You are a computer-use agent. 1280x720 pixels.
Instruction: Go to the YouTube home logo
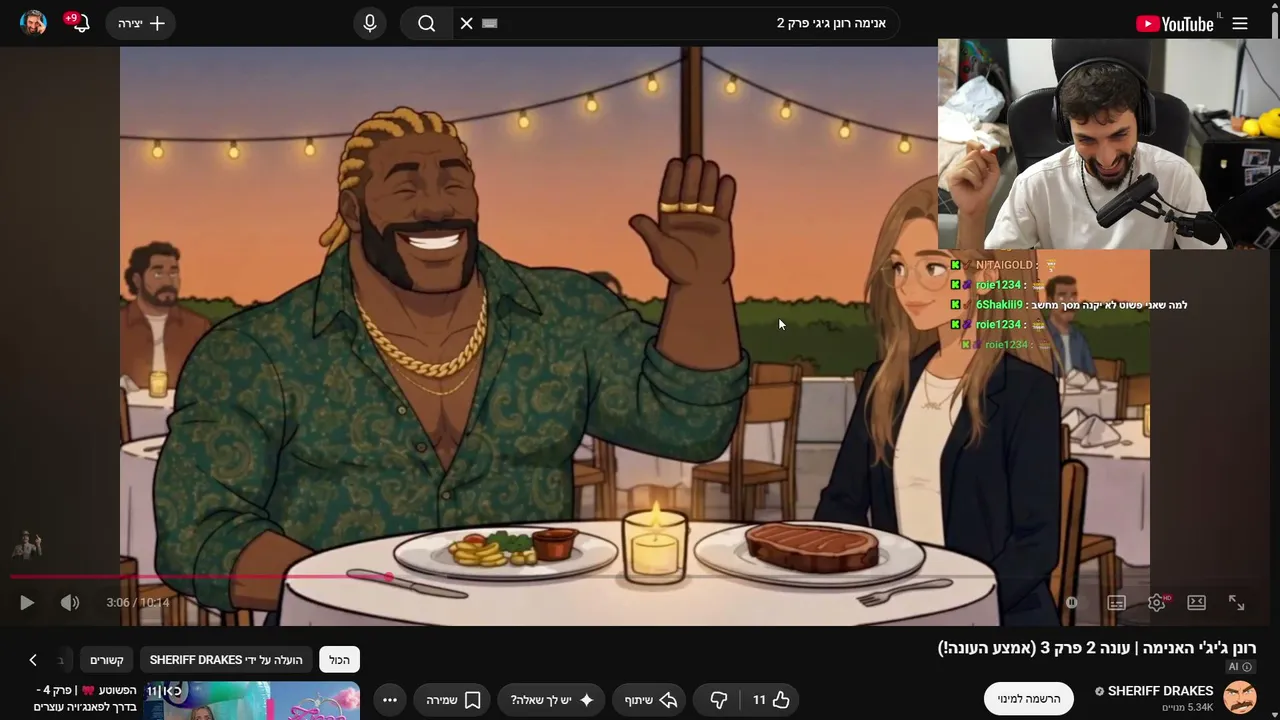tap(1175, 24)
